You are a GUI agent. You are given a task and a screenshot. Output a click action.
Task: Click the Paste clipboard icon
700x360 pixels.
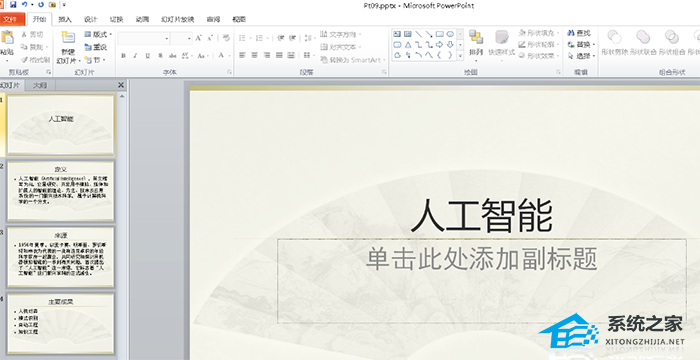(7, 38)
